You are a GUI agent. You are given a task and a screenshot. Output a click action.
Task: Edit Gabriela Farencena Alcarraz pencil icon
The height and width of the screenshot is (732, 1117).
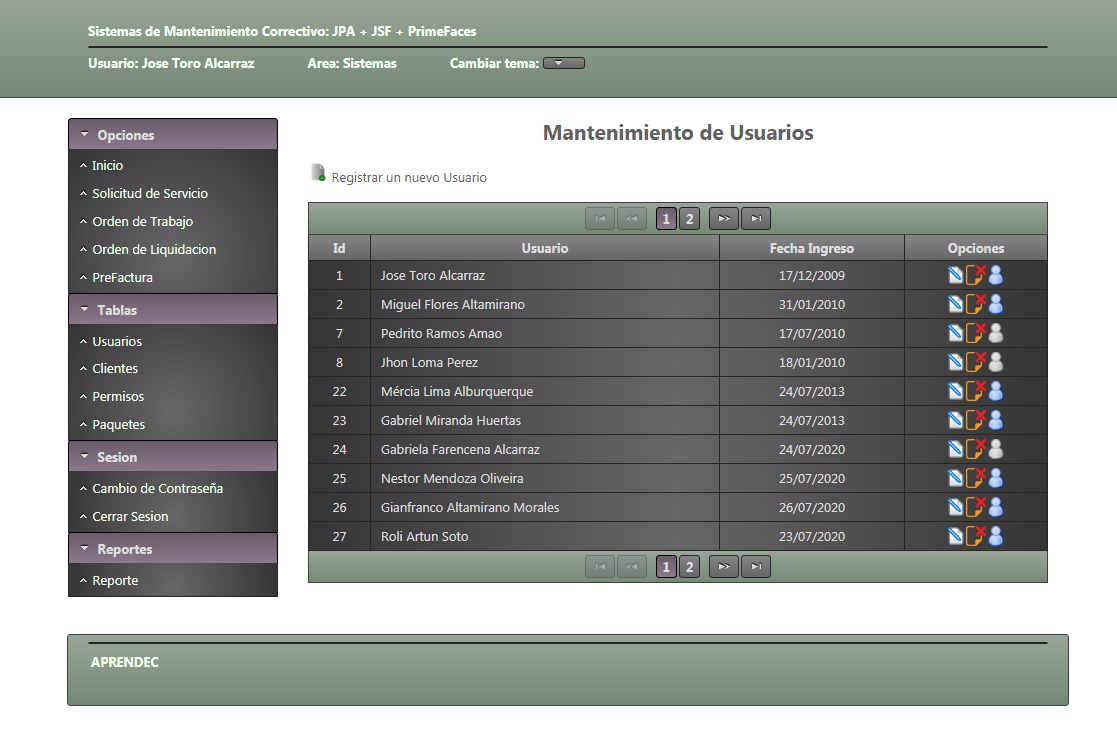point(955,449)
